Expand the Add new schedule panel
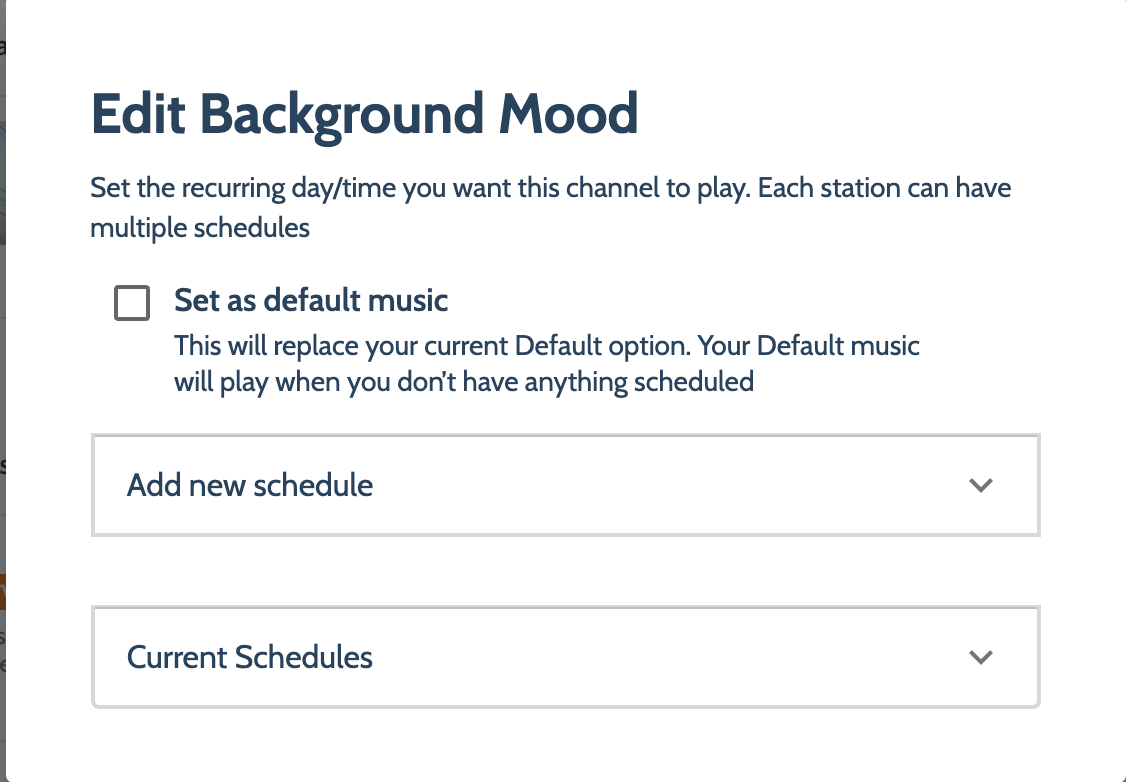The image size is (1126, 782). pos(565,485)
